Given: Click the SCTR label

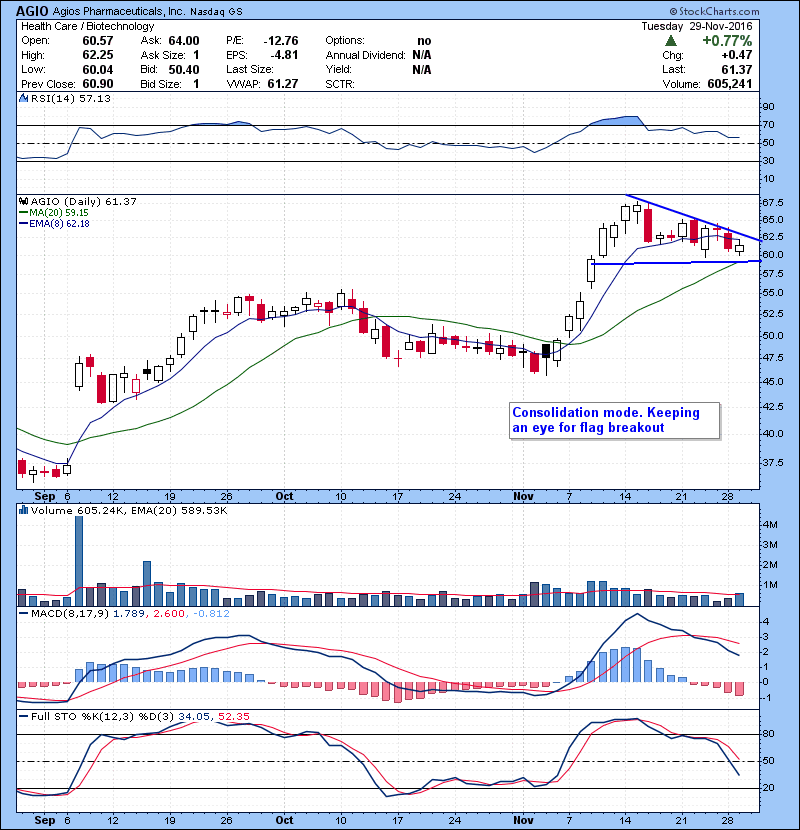Looking at the screenshot, I should [340, 84].
